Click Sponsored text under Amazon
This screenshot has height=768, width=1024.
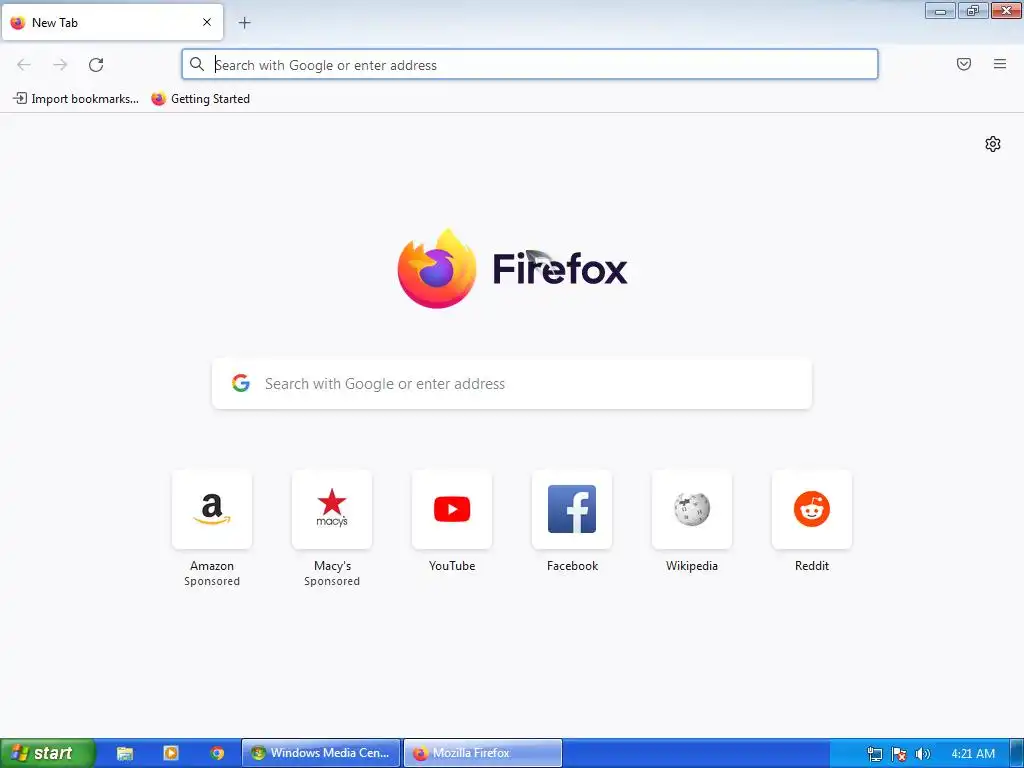[212, 581]
